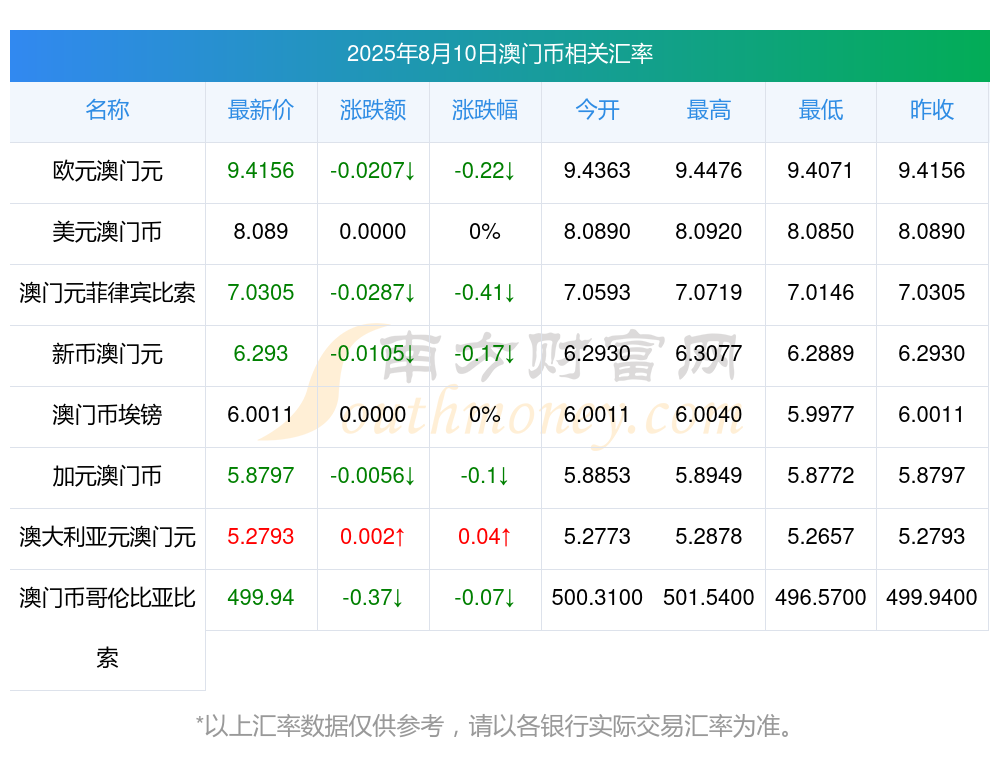
Task: Select the 名称 column header
Action: pos(107,110)
